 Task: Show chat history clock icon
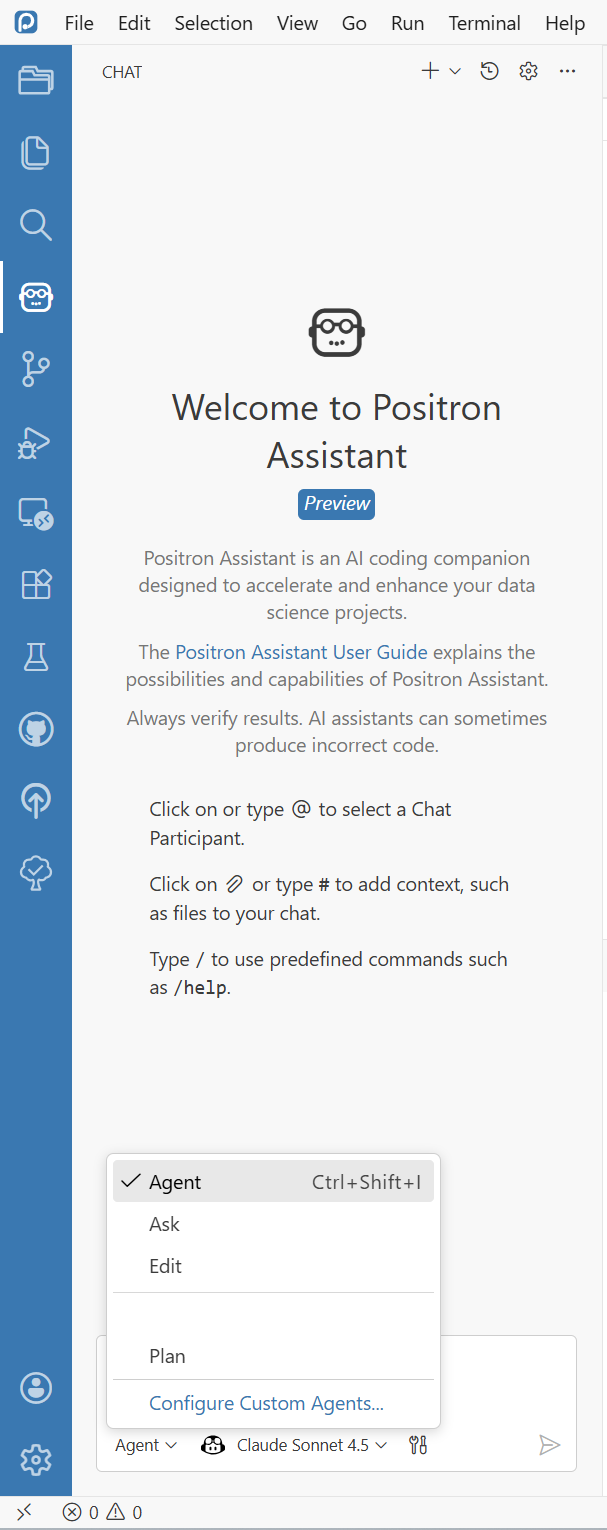click(x=489, y=71)
